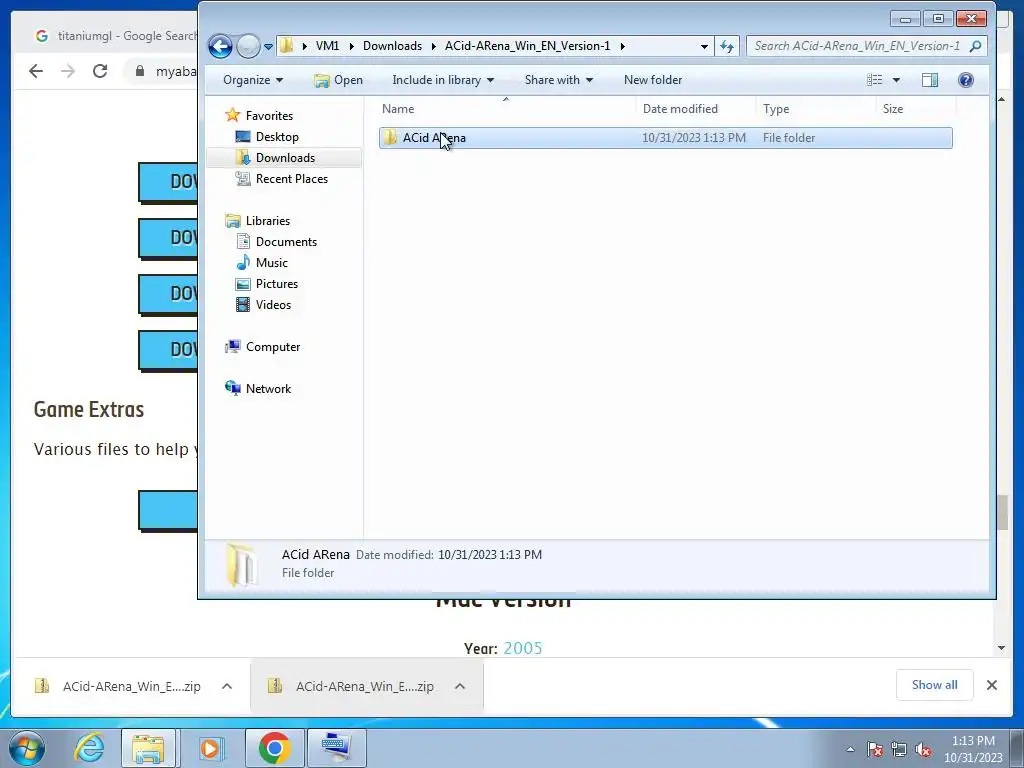Open recent pages dropdown beside Forward arrow
Screen dimensions: 1024x768
coord(268,47)
